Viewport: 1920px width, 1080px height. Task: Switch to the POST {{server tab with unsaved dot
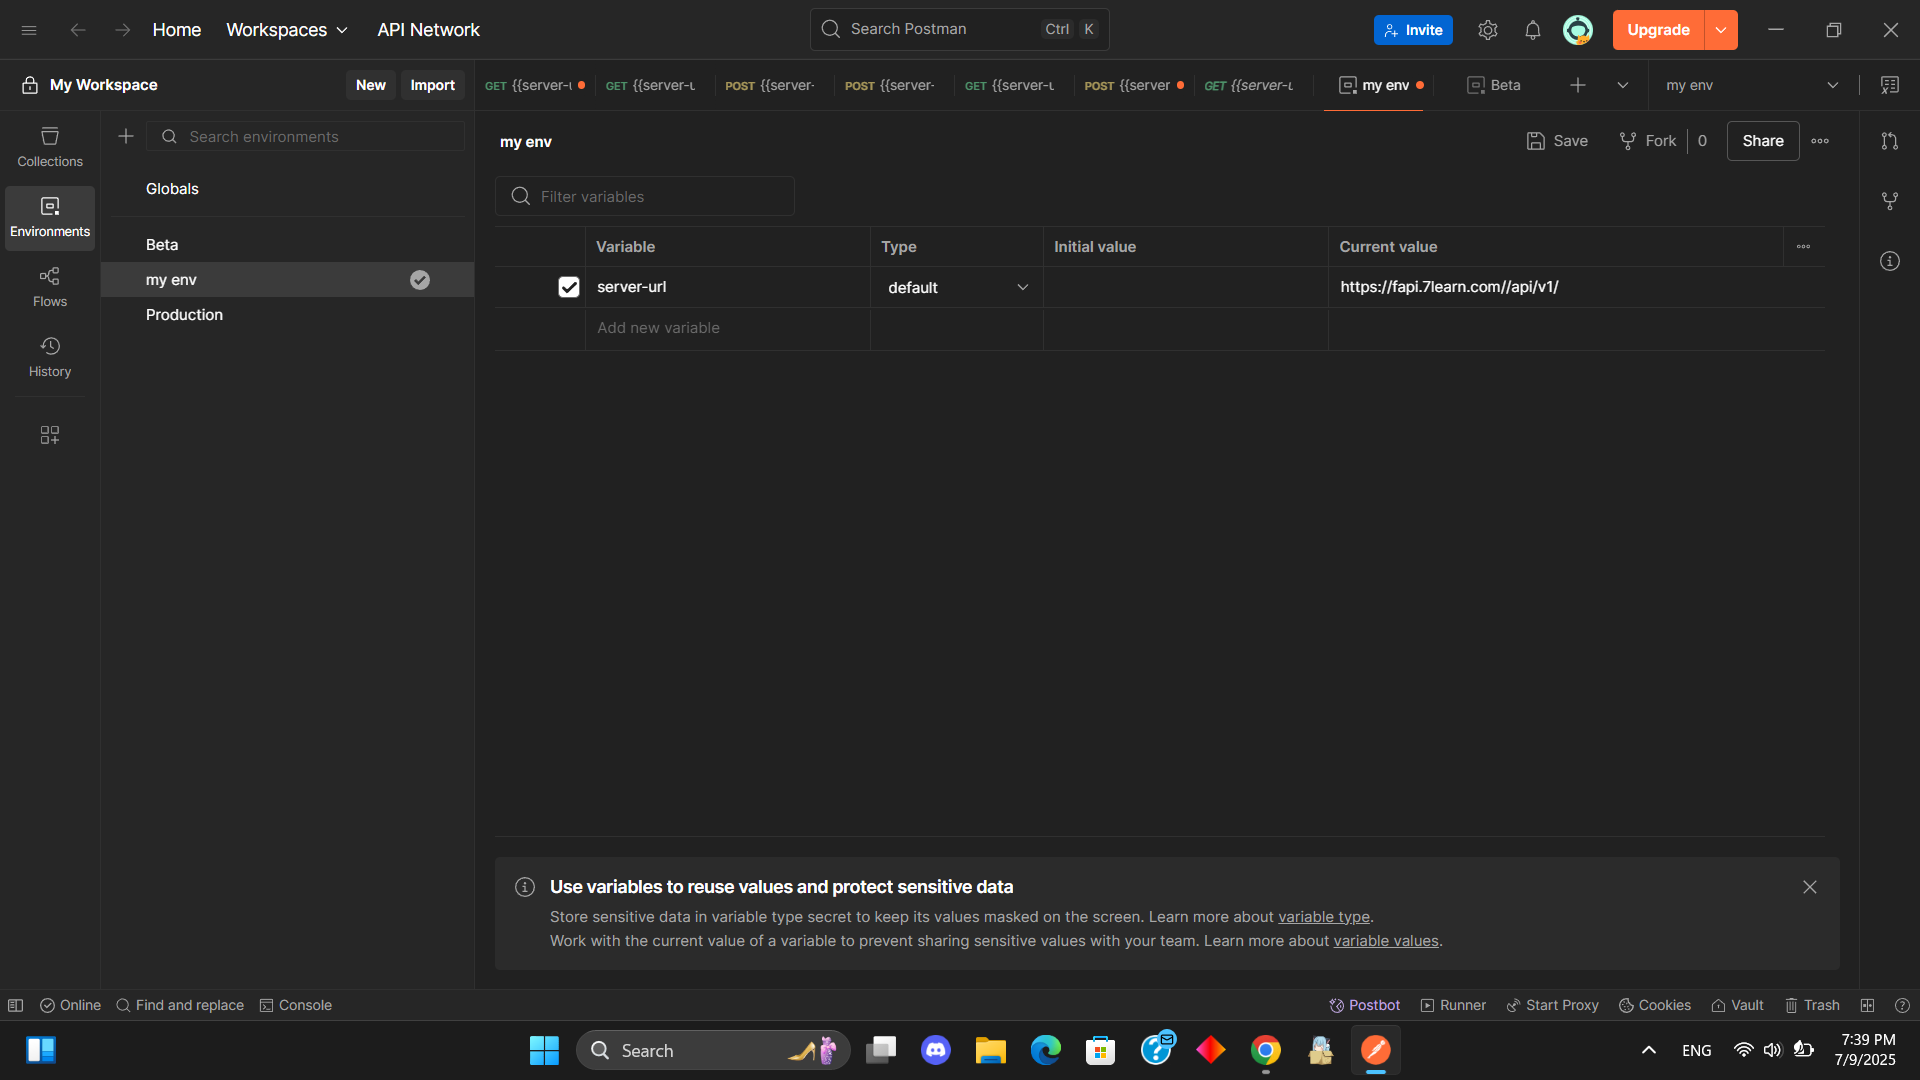1134,85
